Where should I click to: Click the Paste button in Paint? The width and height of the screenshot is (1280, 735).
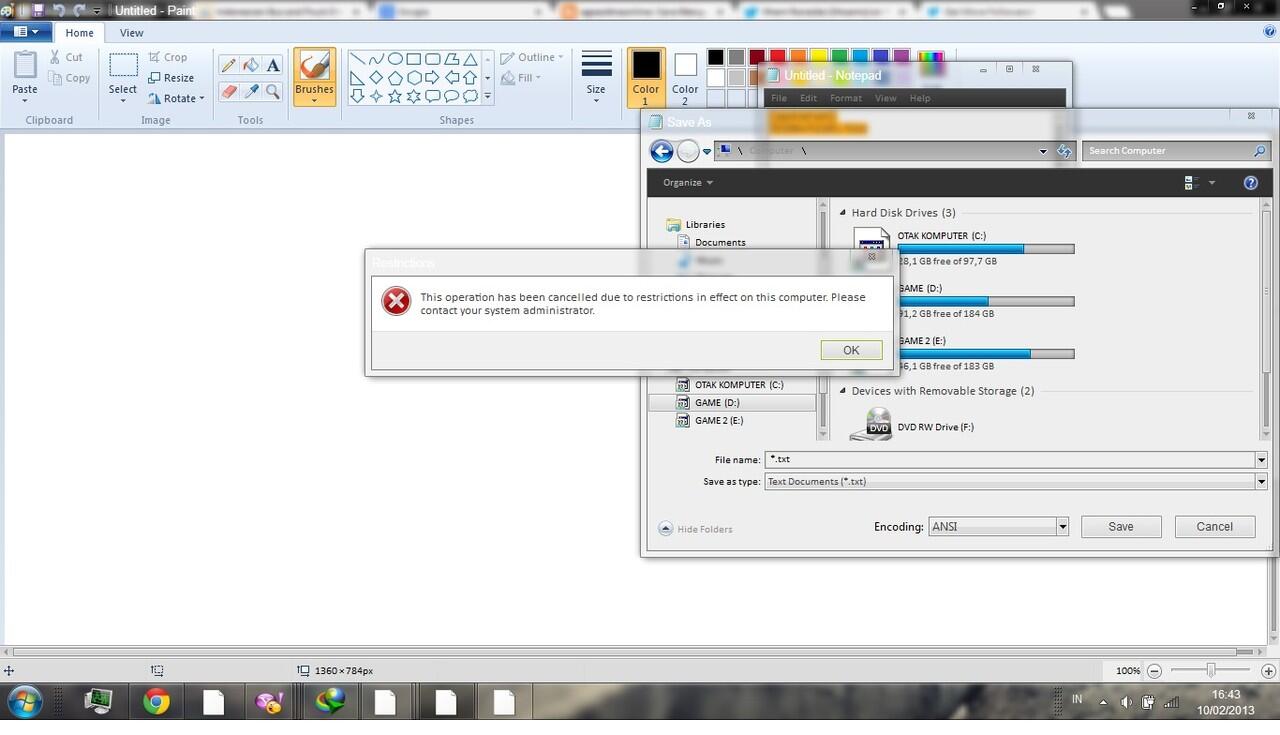tap(25, 75)
